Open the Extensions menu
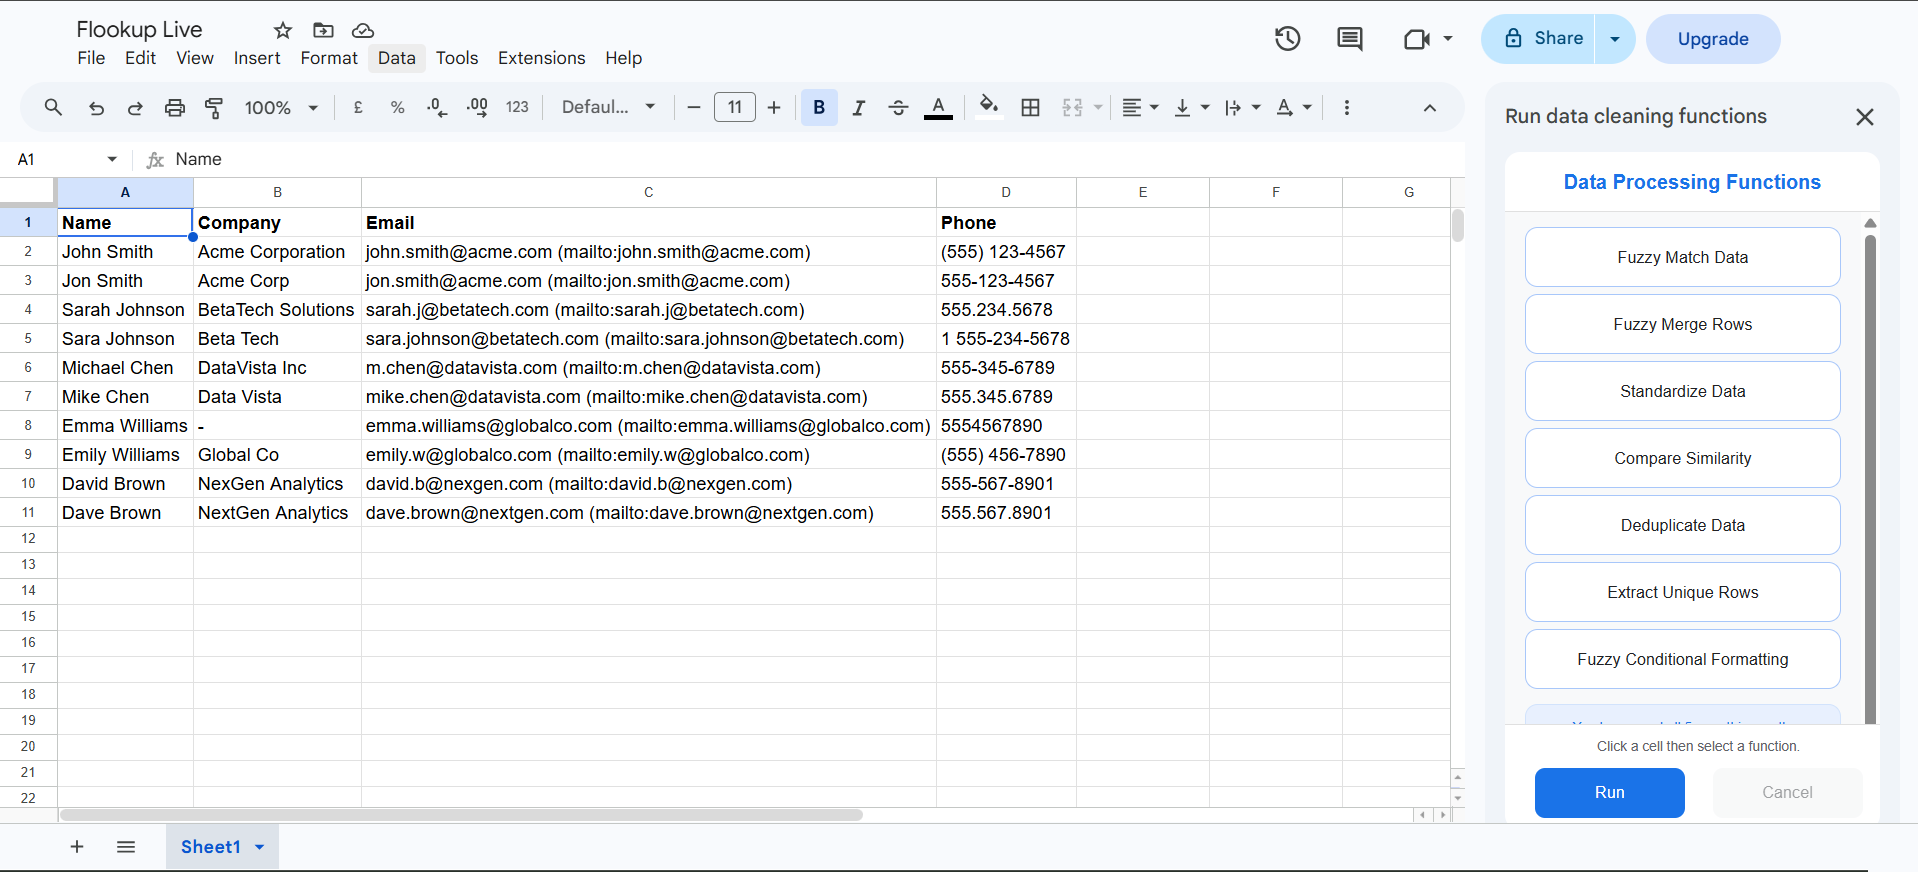The image size is (1918, 872). pos(542,58)
